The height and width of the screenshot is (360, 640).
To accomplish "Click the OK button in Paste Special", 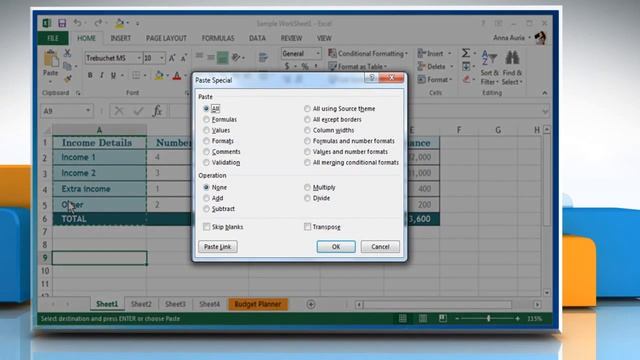I will (x=336, y=247).
